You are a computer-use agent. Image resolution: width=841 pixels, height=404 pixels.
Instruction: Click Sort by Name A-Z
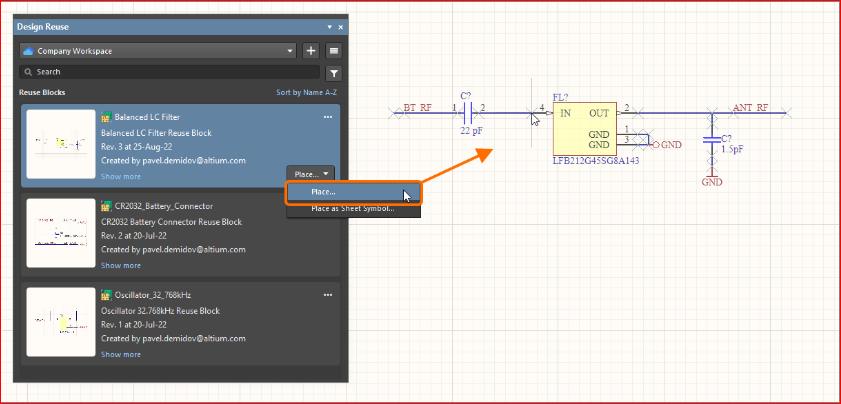[306, 92]
